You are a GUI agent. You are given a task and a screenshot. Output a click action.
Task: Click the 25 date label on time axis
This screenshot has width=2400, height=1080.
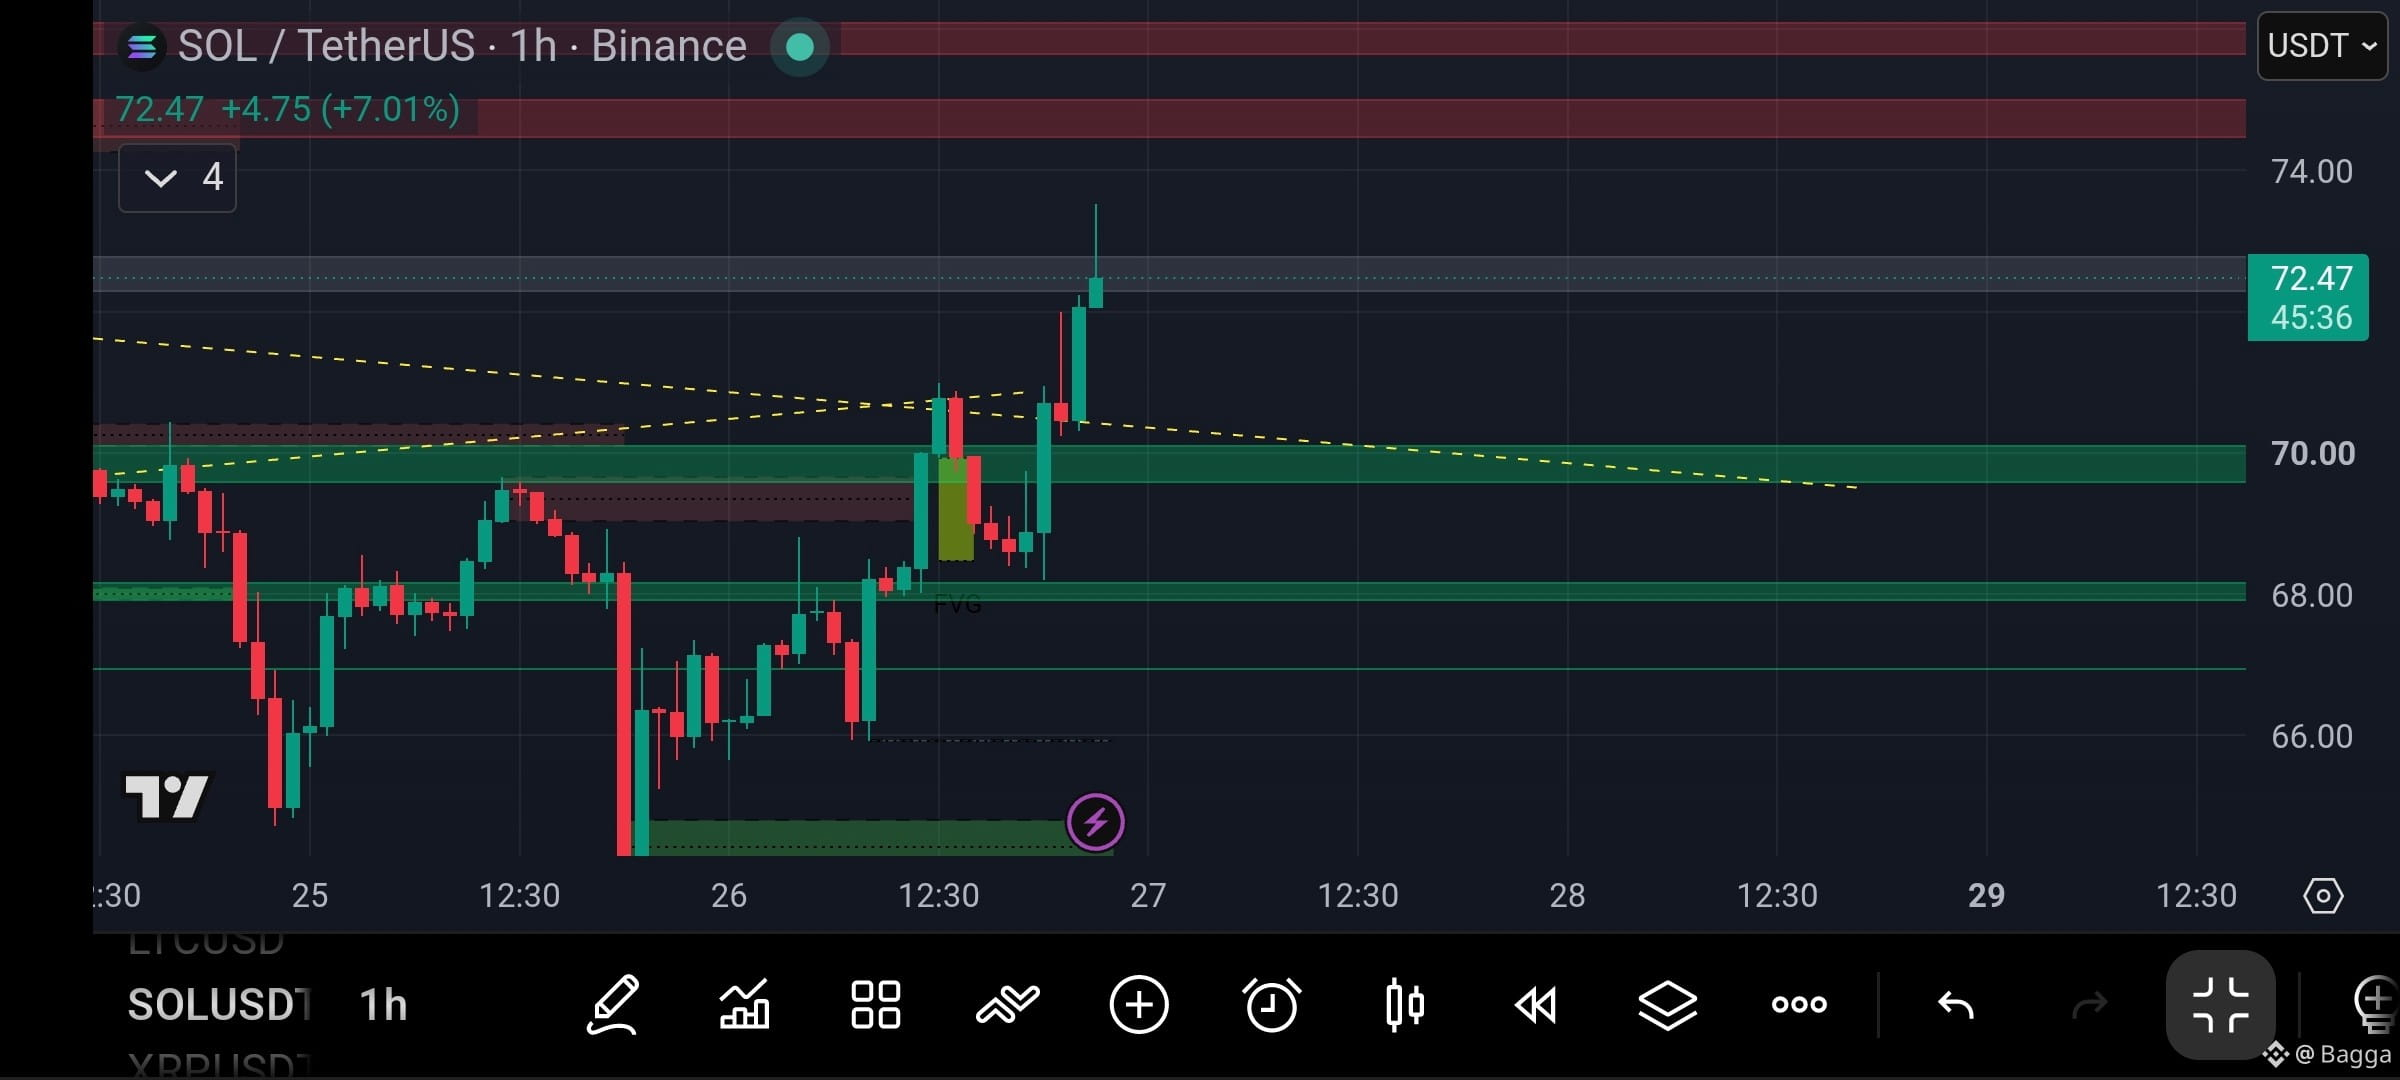(x=309, y=895)
